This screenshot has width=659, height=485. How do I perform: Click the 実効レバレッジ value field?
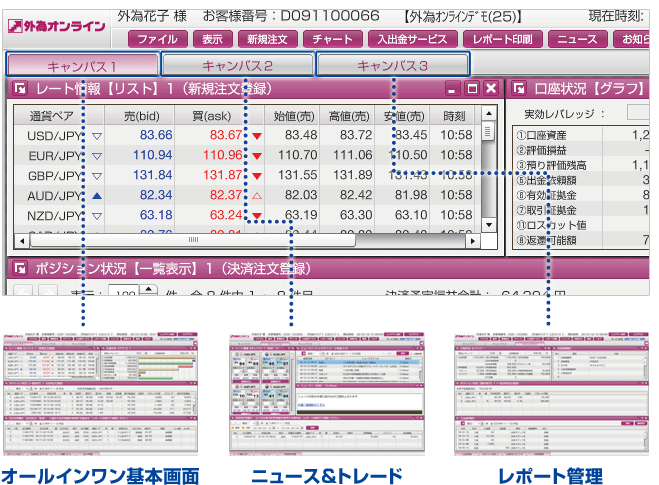tap(638, 113)
